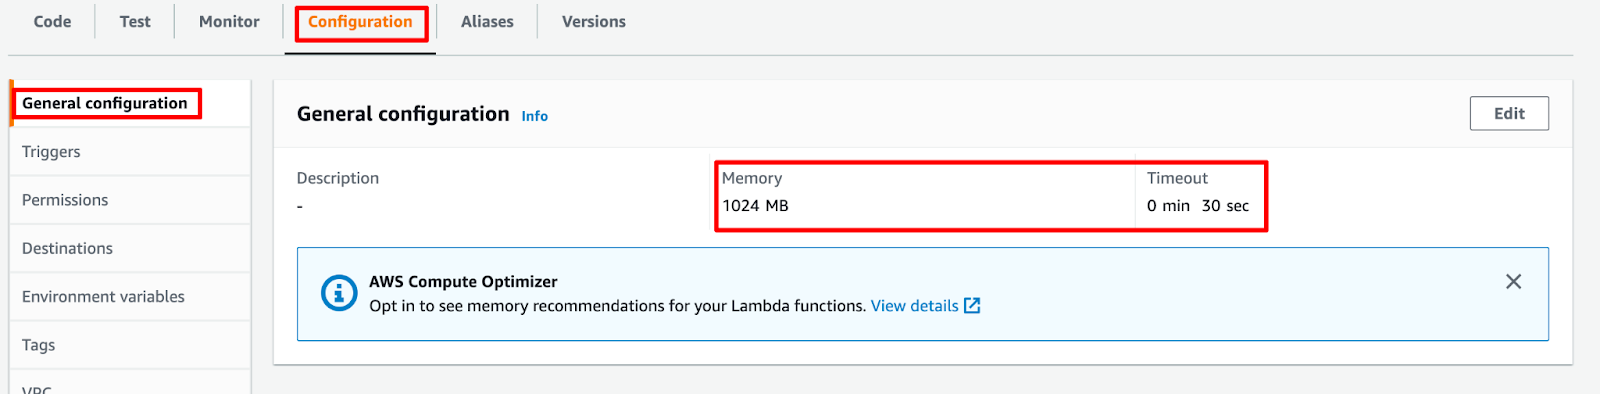This screenshot has width=1600, height=394.
Task: Open Triggers in the sidebar
Action: pos(51,152)
